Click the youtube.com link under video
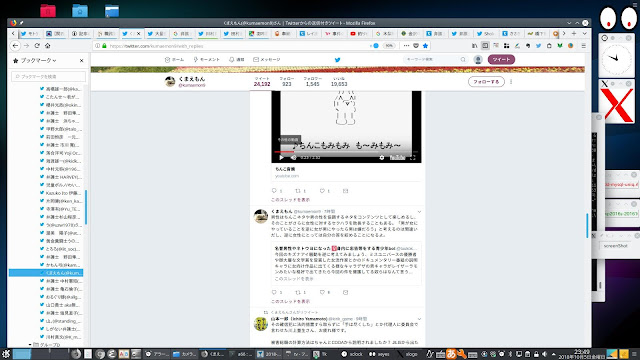The height and width of the screenshot is (360, 640). tap(287, 176)
